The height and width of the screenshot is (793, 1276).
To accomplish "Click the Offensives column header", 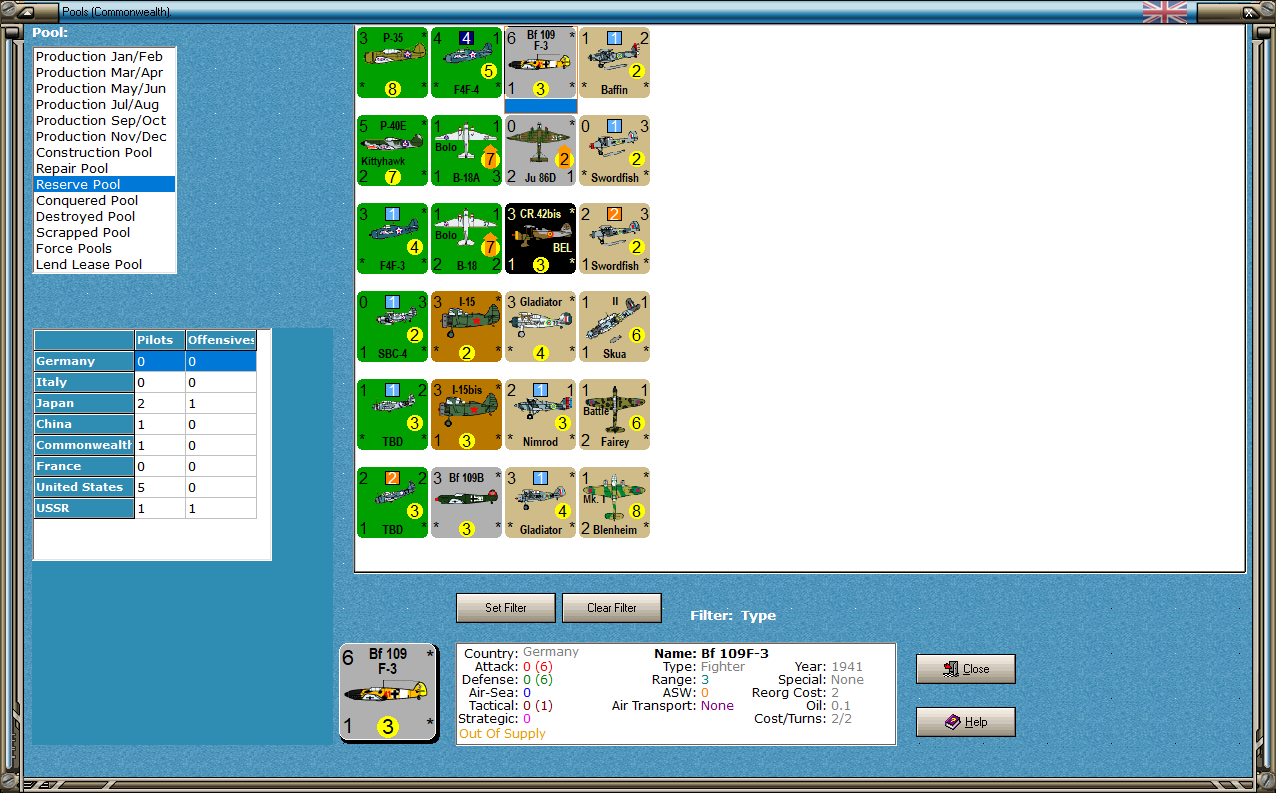I will (221, 340).
